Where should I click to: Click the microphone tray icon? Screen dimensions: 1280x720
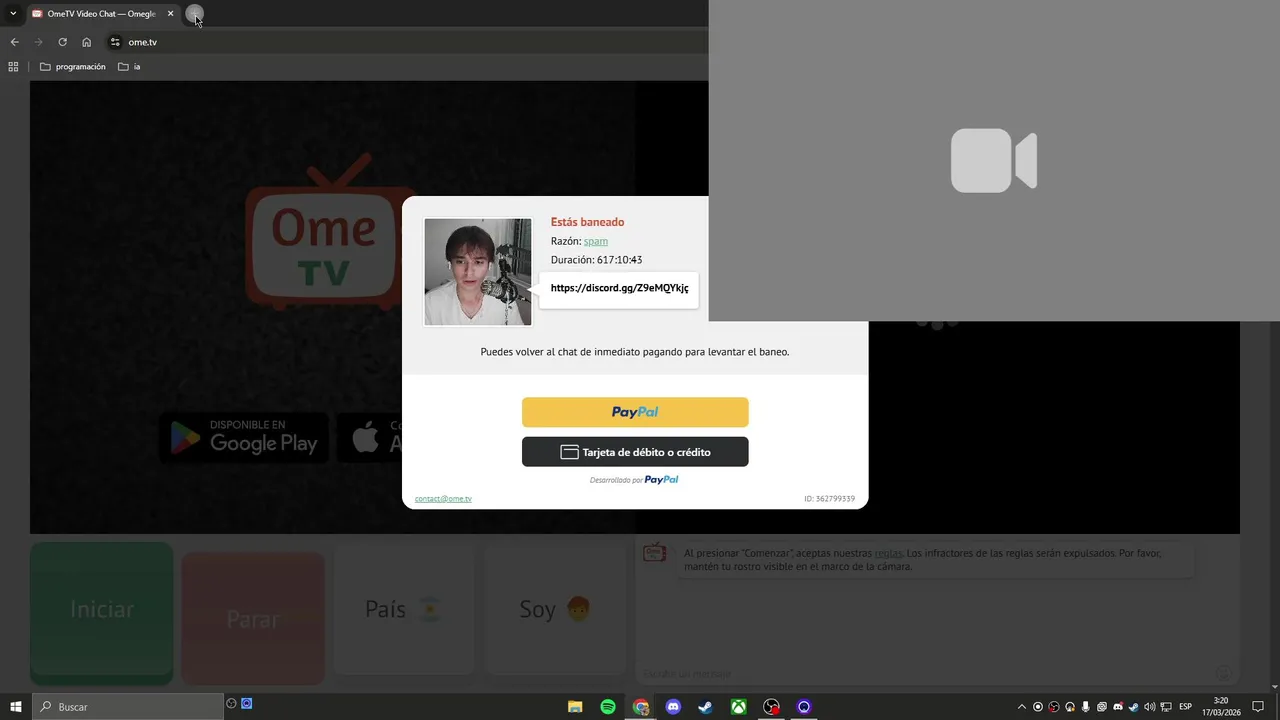pos(1086,707)
